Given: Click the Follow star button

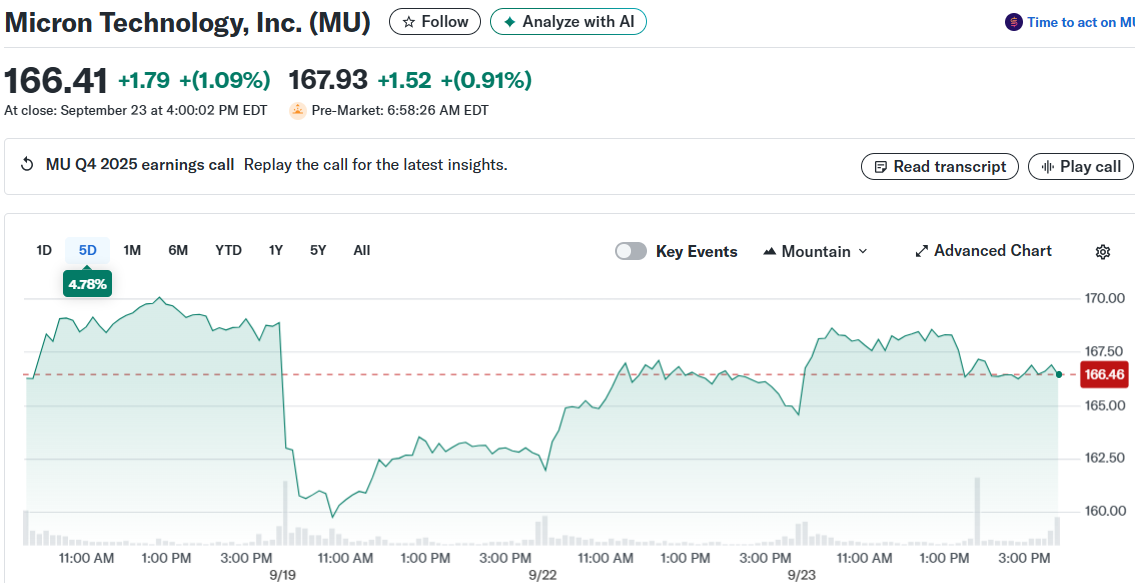Looking at the screenshot, I should coord(434,22).
